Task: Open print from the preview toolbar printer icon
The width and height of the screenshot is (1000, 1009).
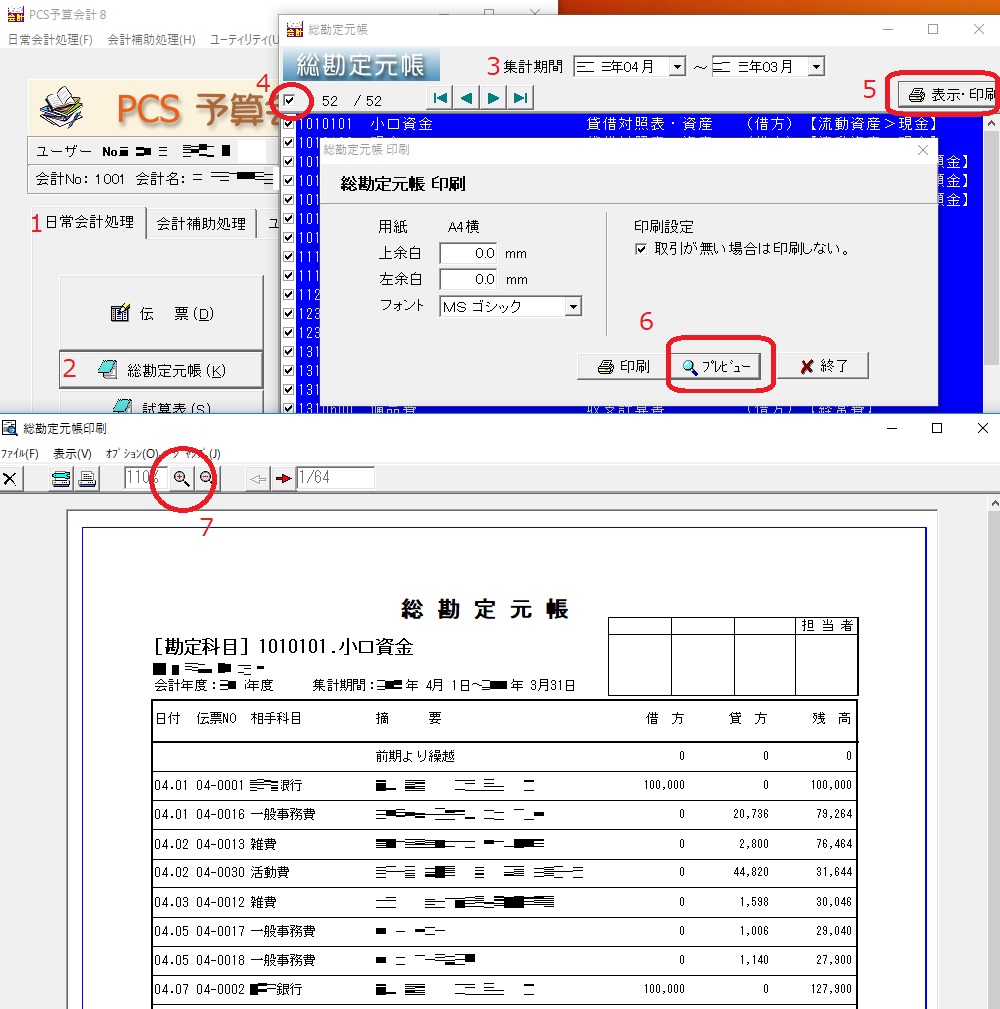Action: point(86,478)
